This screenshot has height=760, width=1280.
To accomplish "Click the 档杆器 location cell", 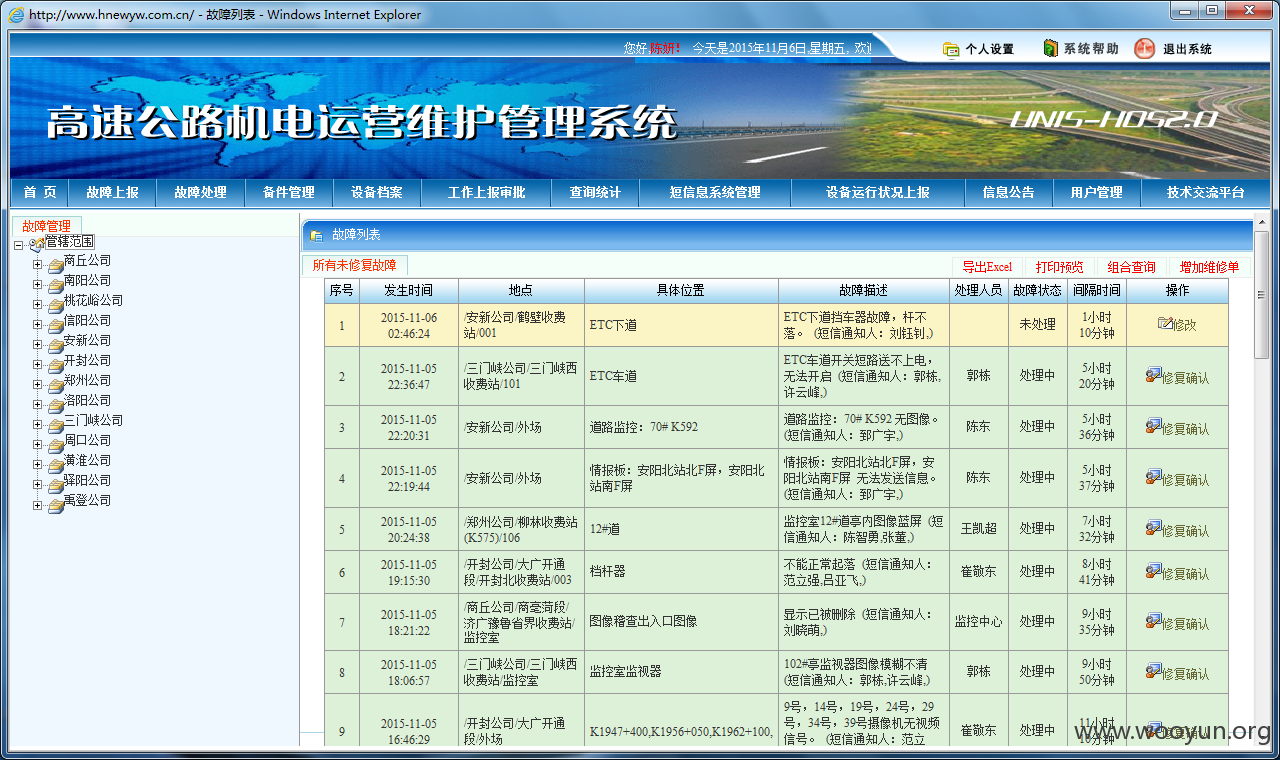I will (x=681, y=571).
